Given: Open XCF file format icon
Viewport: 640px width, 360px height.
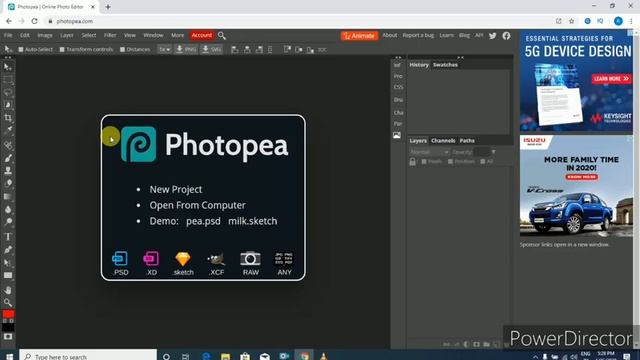Looking at the screenshot, I should [216, 263].
